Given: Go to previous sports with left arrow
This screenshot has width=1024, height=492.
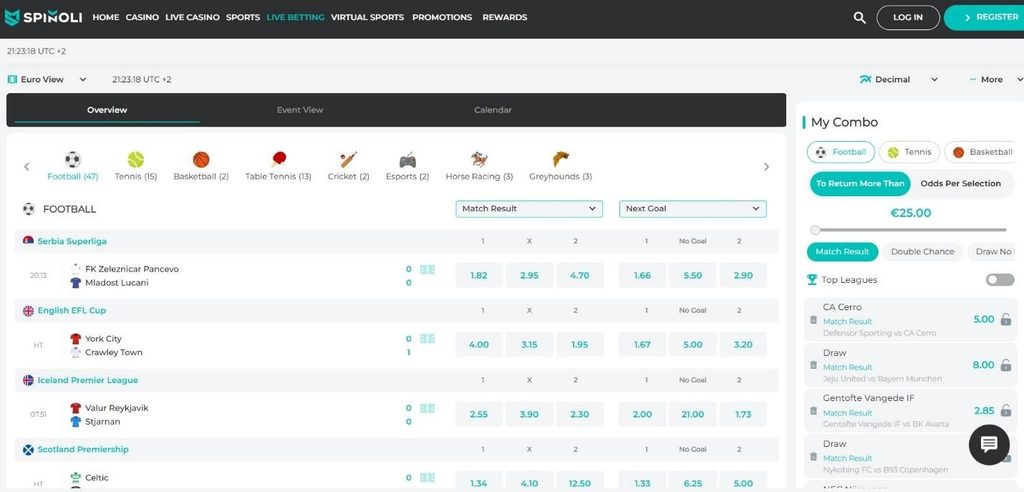Looking at the screenshot, I should click(x=27, y=167).
